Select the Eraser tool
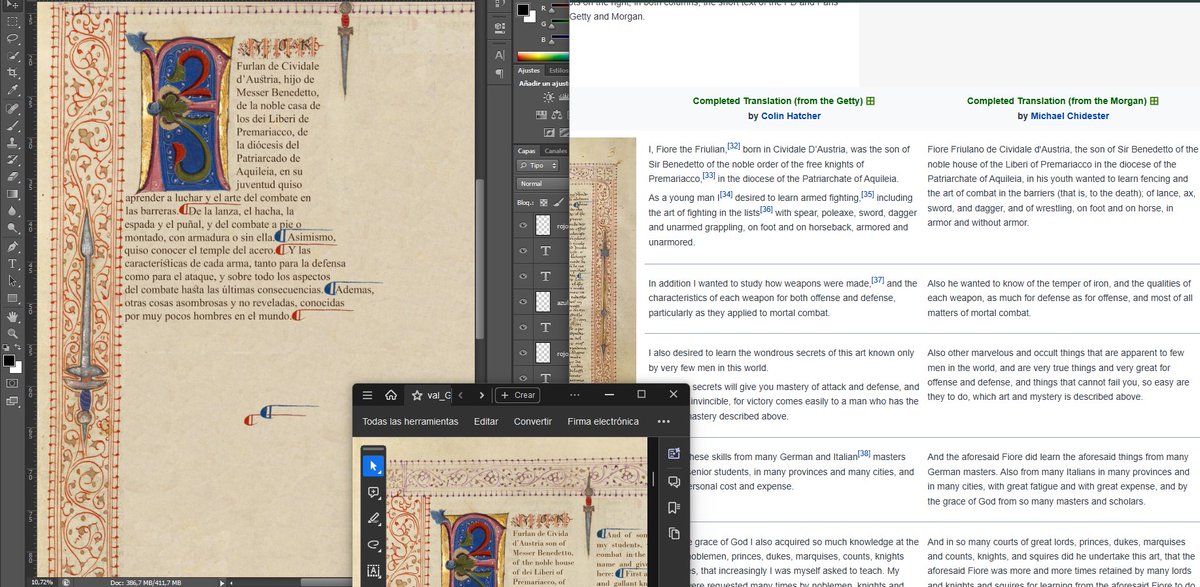Screen dimensions: 1200x587 [x=13, y=176]
